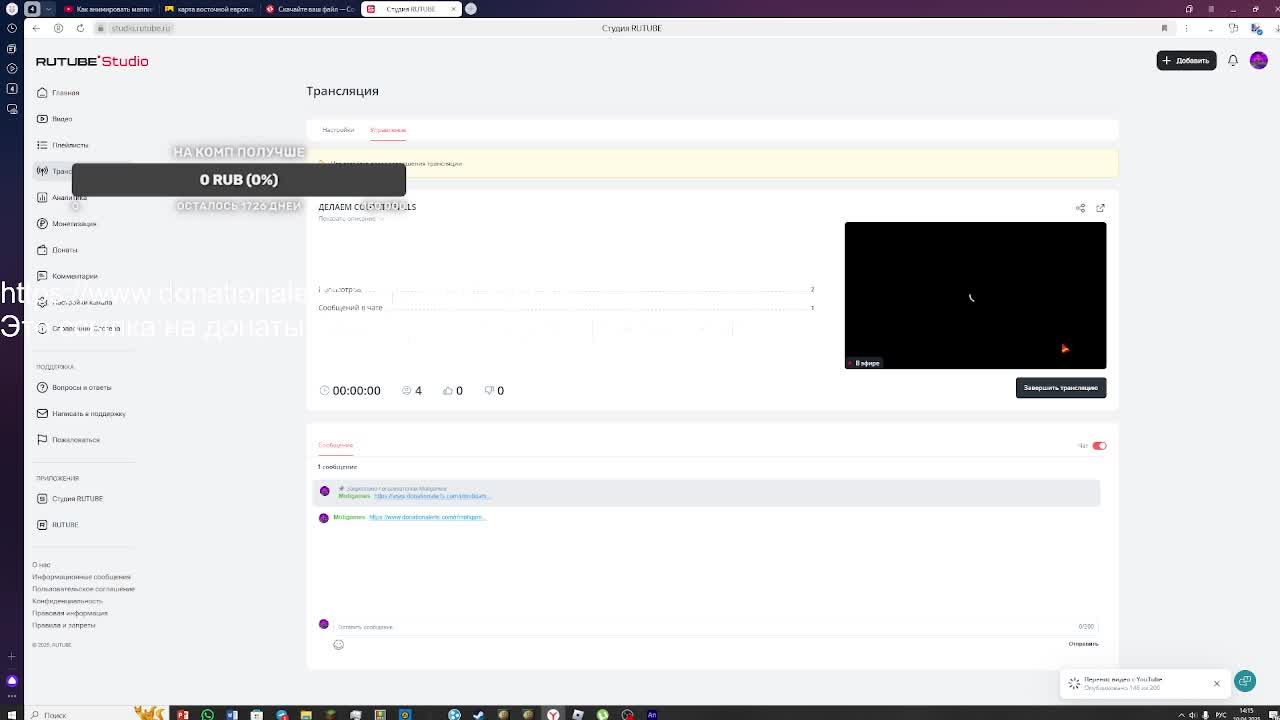Open stream in new window icon
Viewport: 1280px width, 720px height.
tap(1100, 208)
